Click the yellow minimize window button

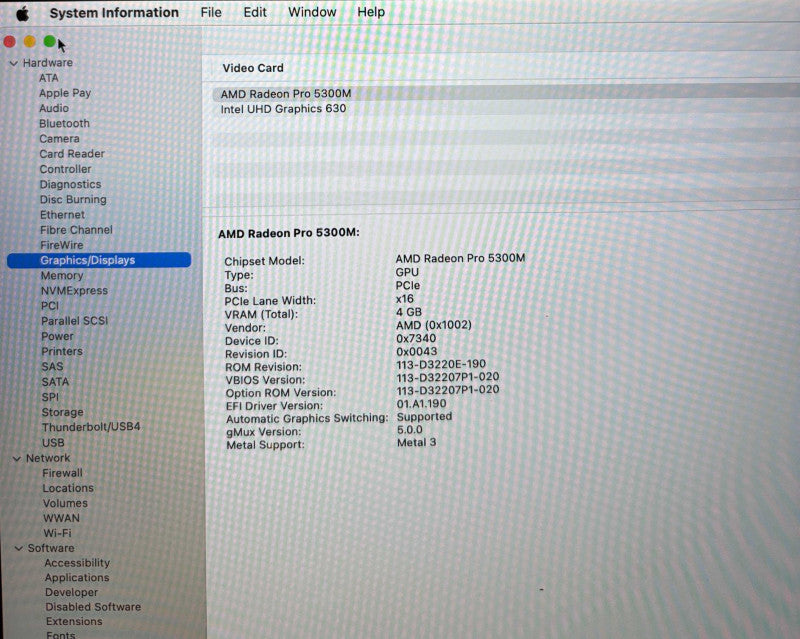[30, 41]
